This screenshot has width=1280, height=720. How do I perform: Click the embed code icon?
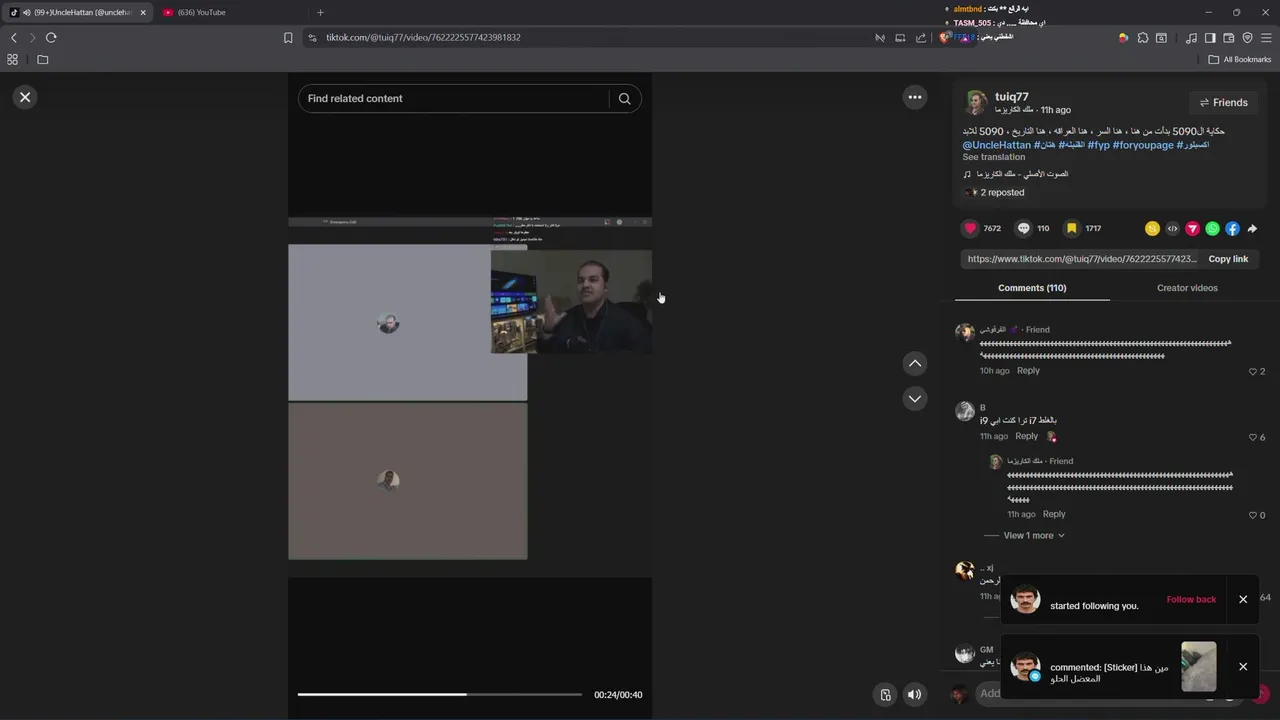coord(1172,228)
